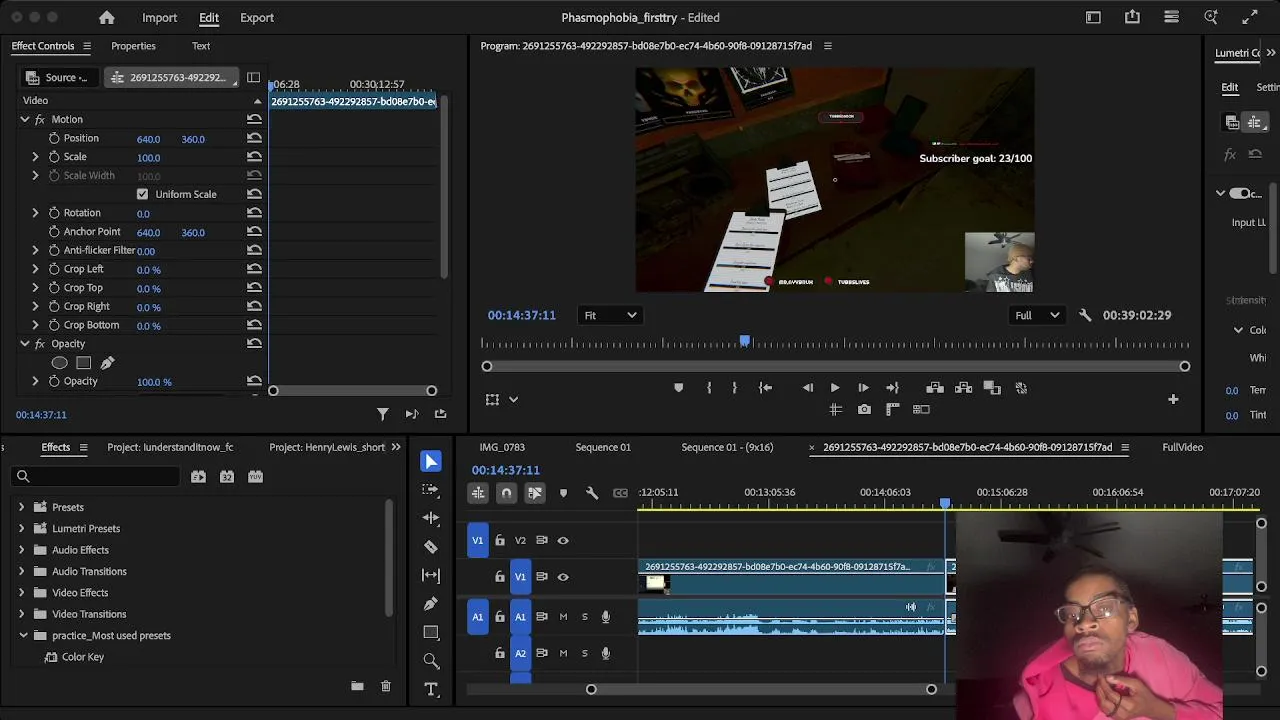The image size is (1280, 720).
Task: Delete custom item in Effects panel
Action: coord(386,686)
